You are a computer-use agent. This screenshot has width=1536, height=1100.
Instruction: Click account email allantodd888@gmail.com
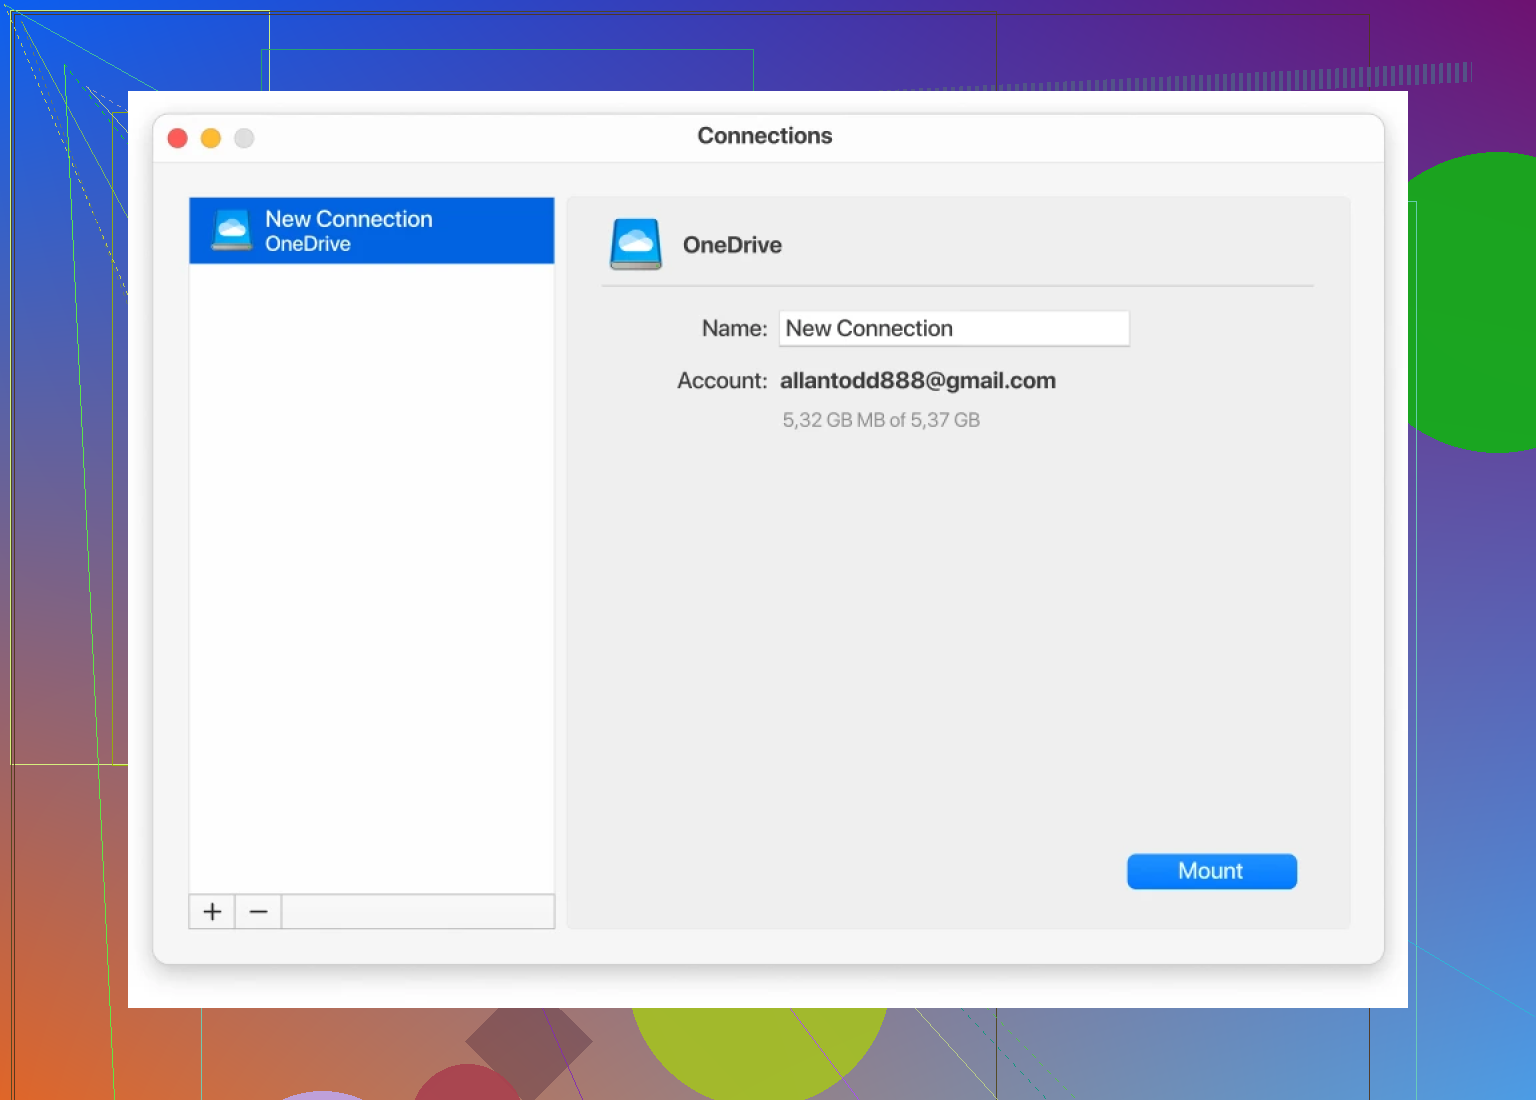click(918, 381)
